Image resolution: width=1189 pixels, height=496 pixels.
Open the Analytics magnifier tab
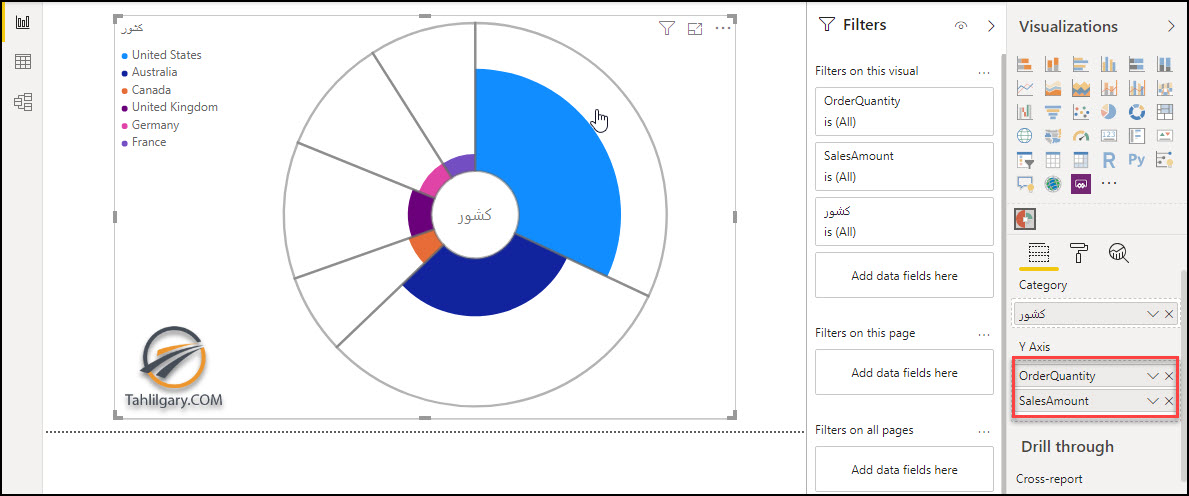[x=1118, y=253]
